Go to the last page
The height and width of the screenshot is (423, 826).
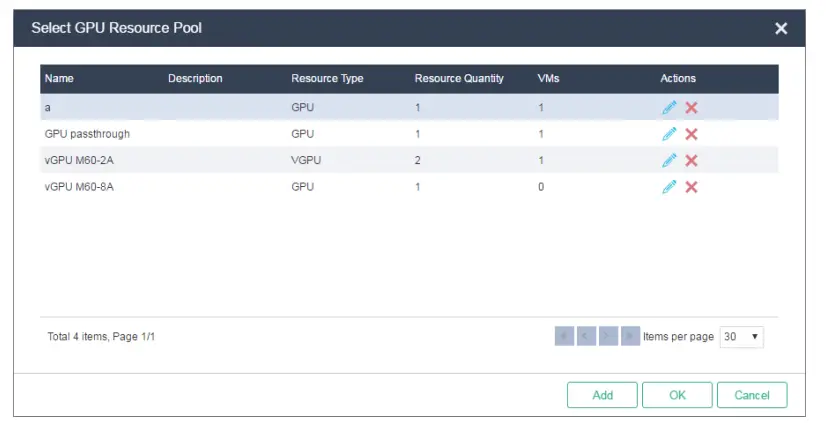point(631,336)
